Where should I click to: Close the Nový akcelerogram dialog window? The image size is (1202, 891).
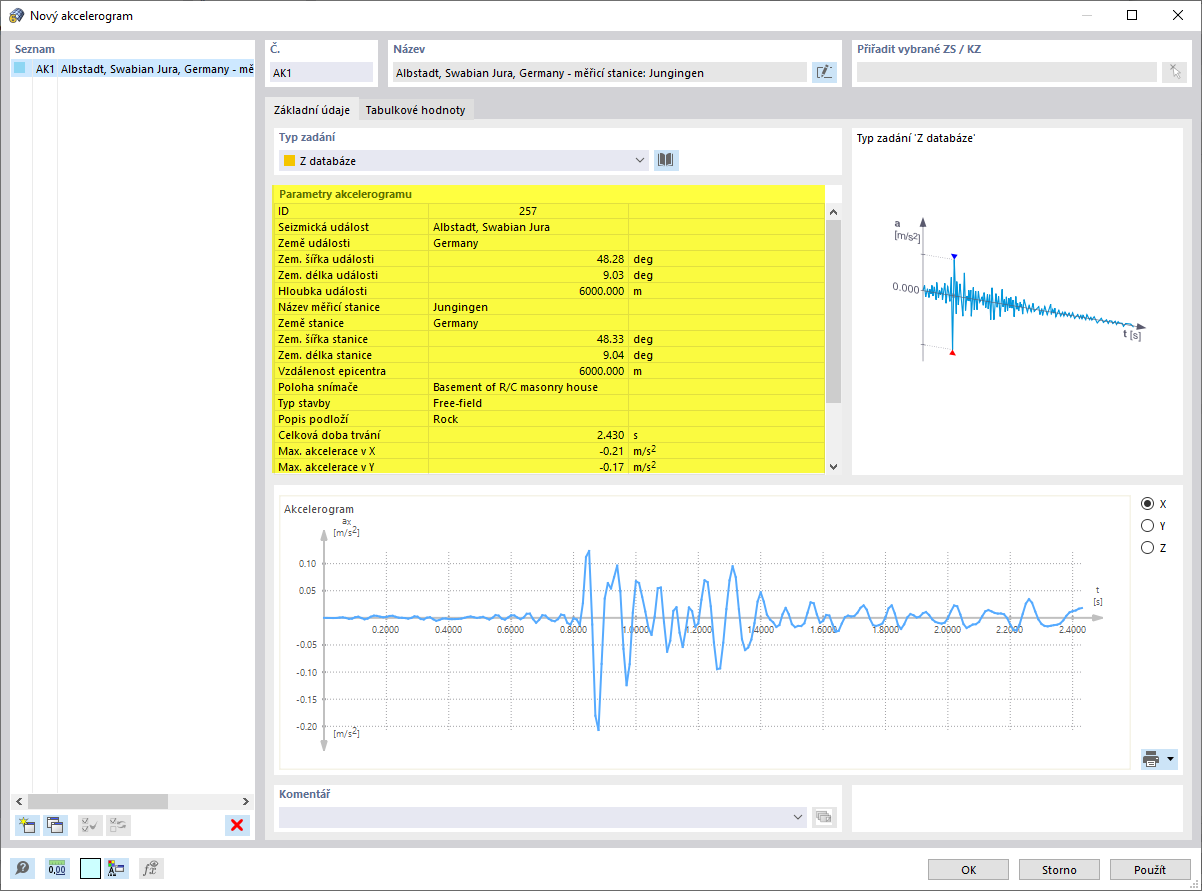pyautogui.click(x=1177, y=15)
